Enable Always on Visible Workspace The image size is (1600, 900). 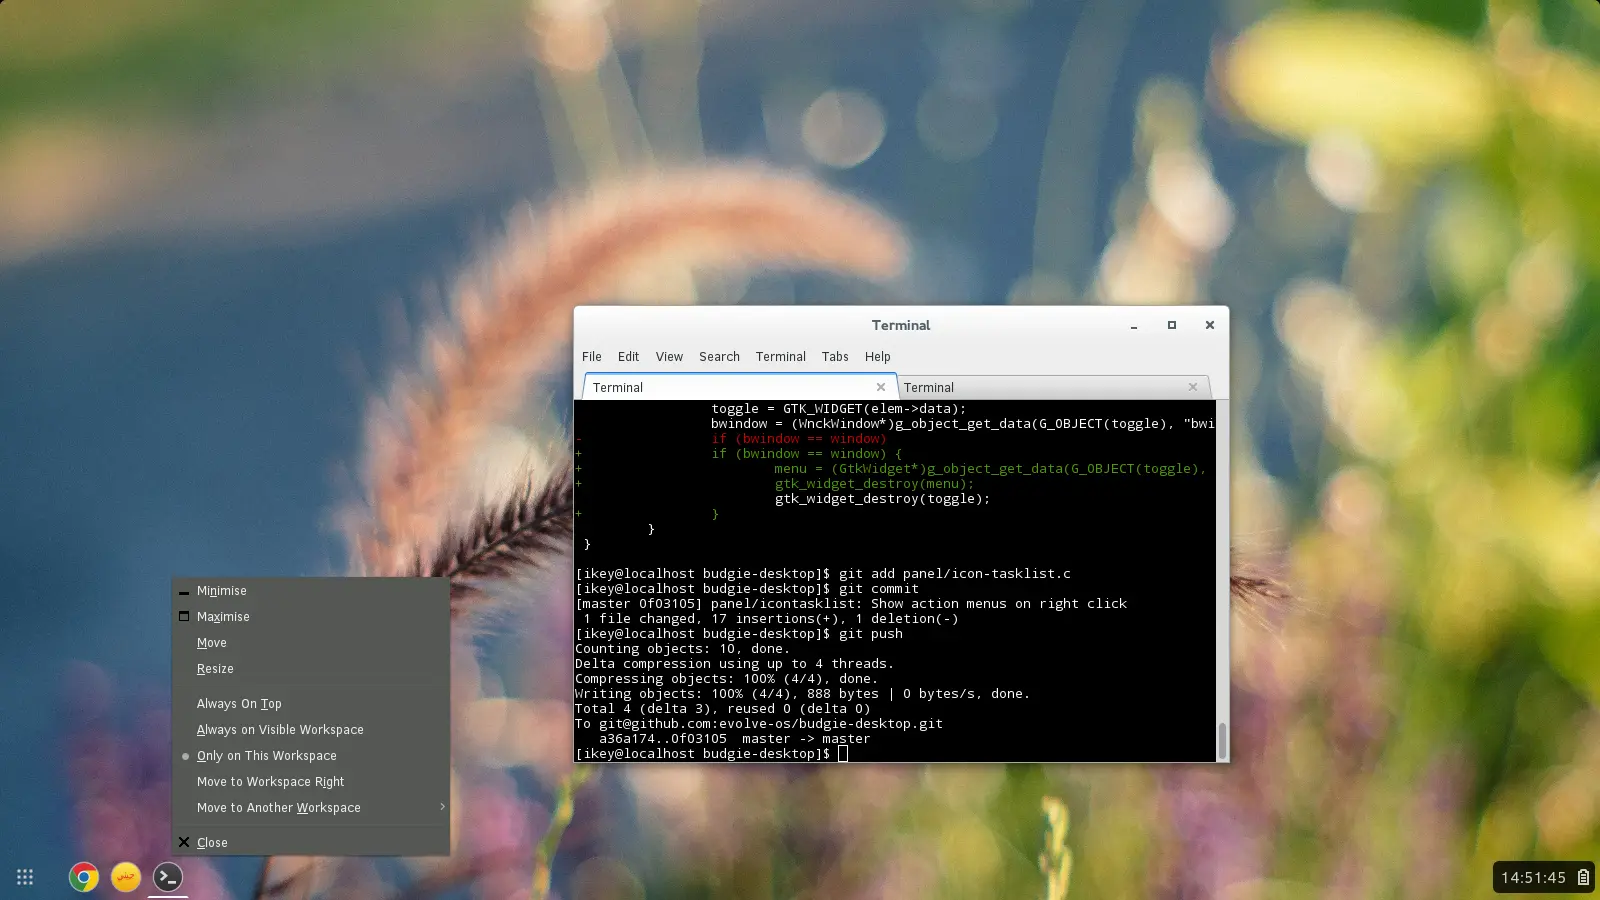click(x=310, y=730)
